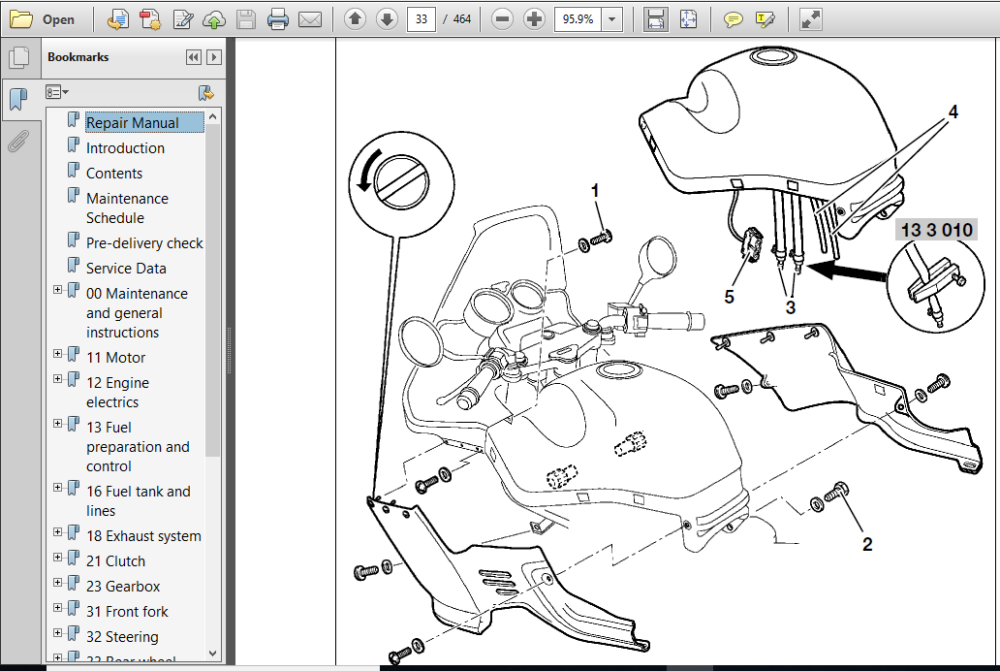The image size is (1000, 671).
Task: Go to the next page arrow
Action: [386, 19]
